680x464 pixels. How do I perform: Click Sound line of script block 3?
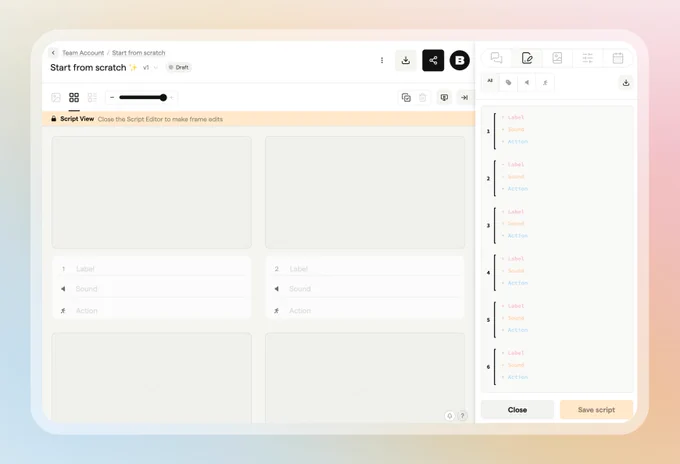tap(515, 224)
